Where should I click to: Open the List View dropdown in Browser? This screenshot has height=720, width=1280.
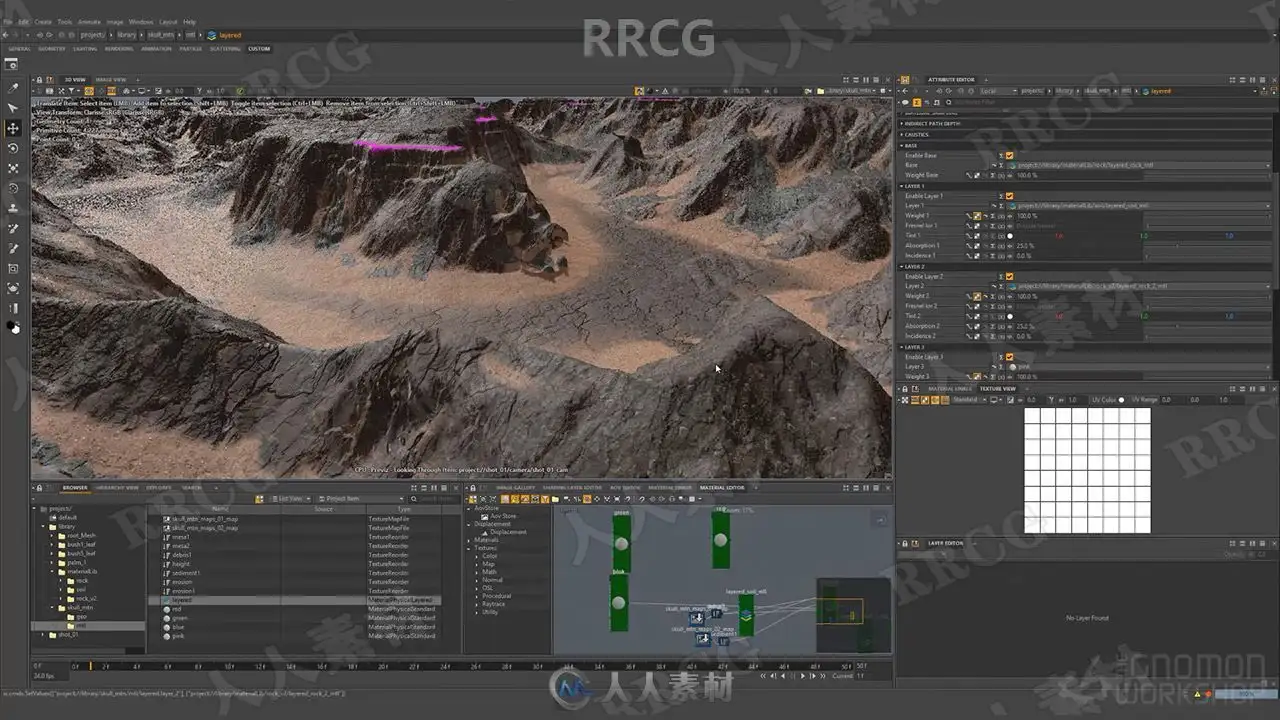(290, 498)
